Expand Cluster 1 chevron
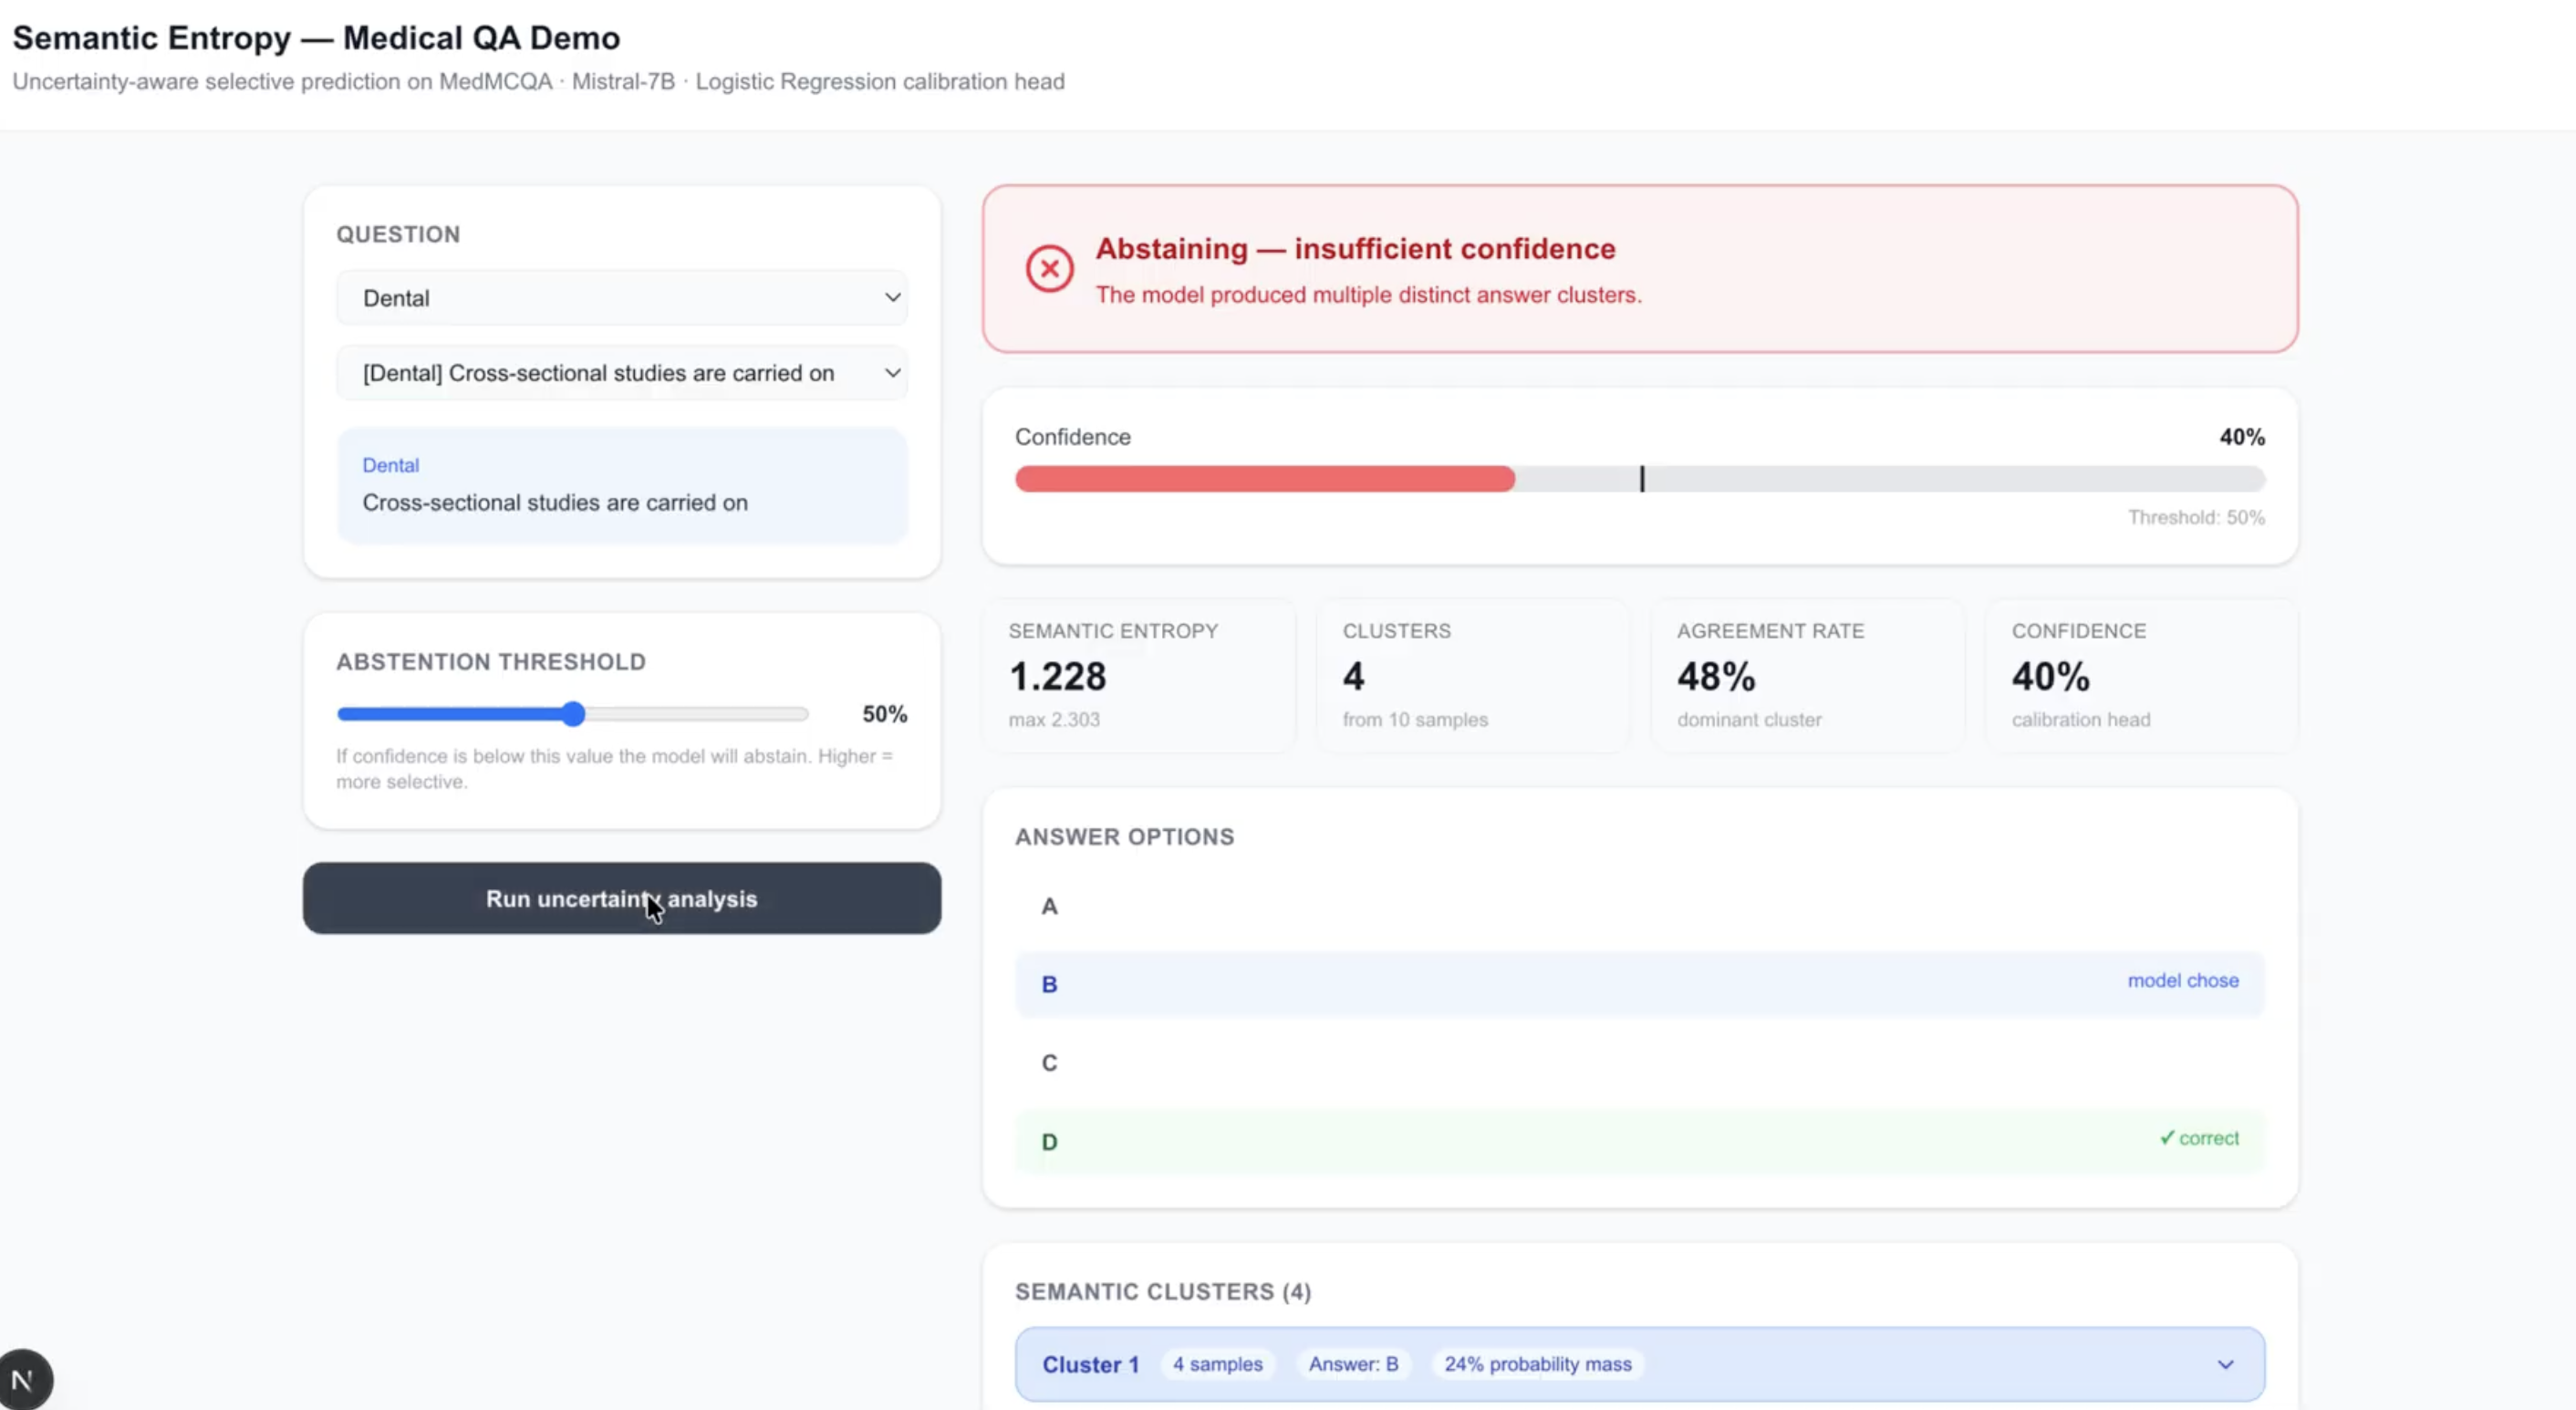The height and width of the screenshot is (1410, 2576). coord(2225,1365)
